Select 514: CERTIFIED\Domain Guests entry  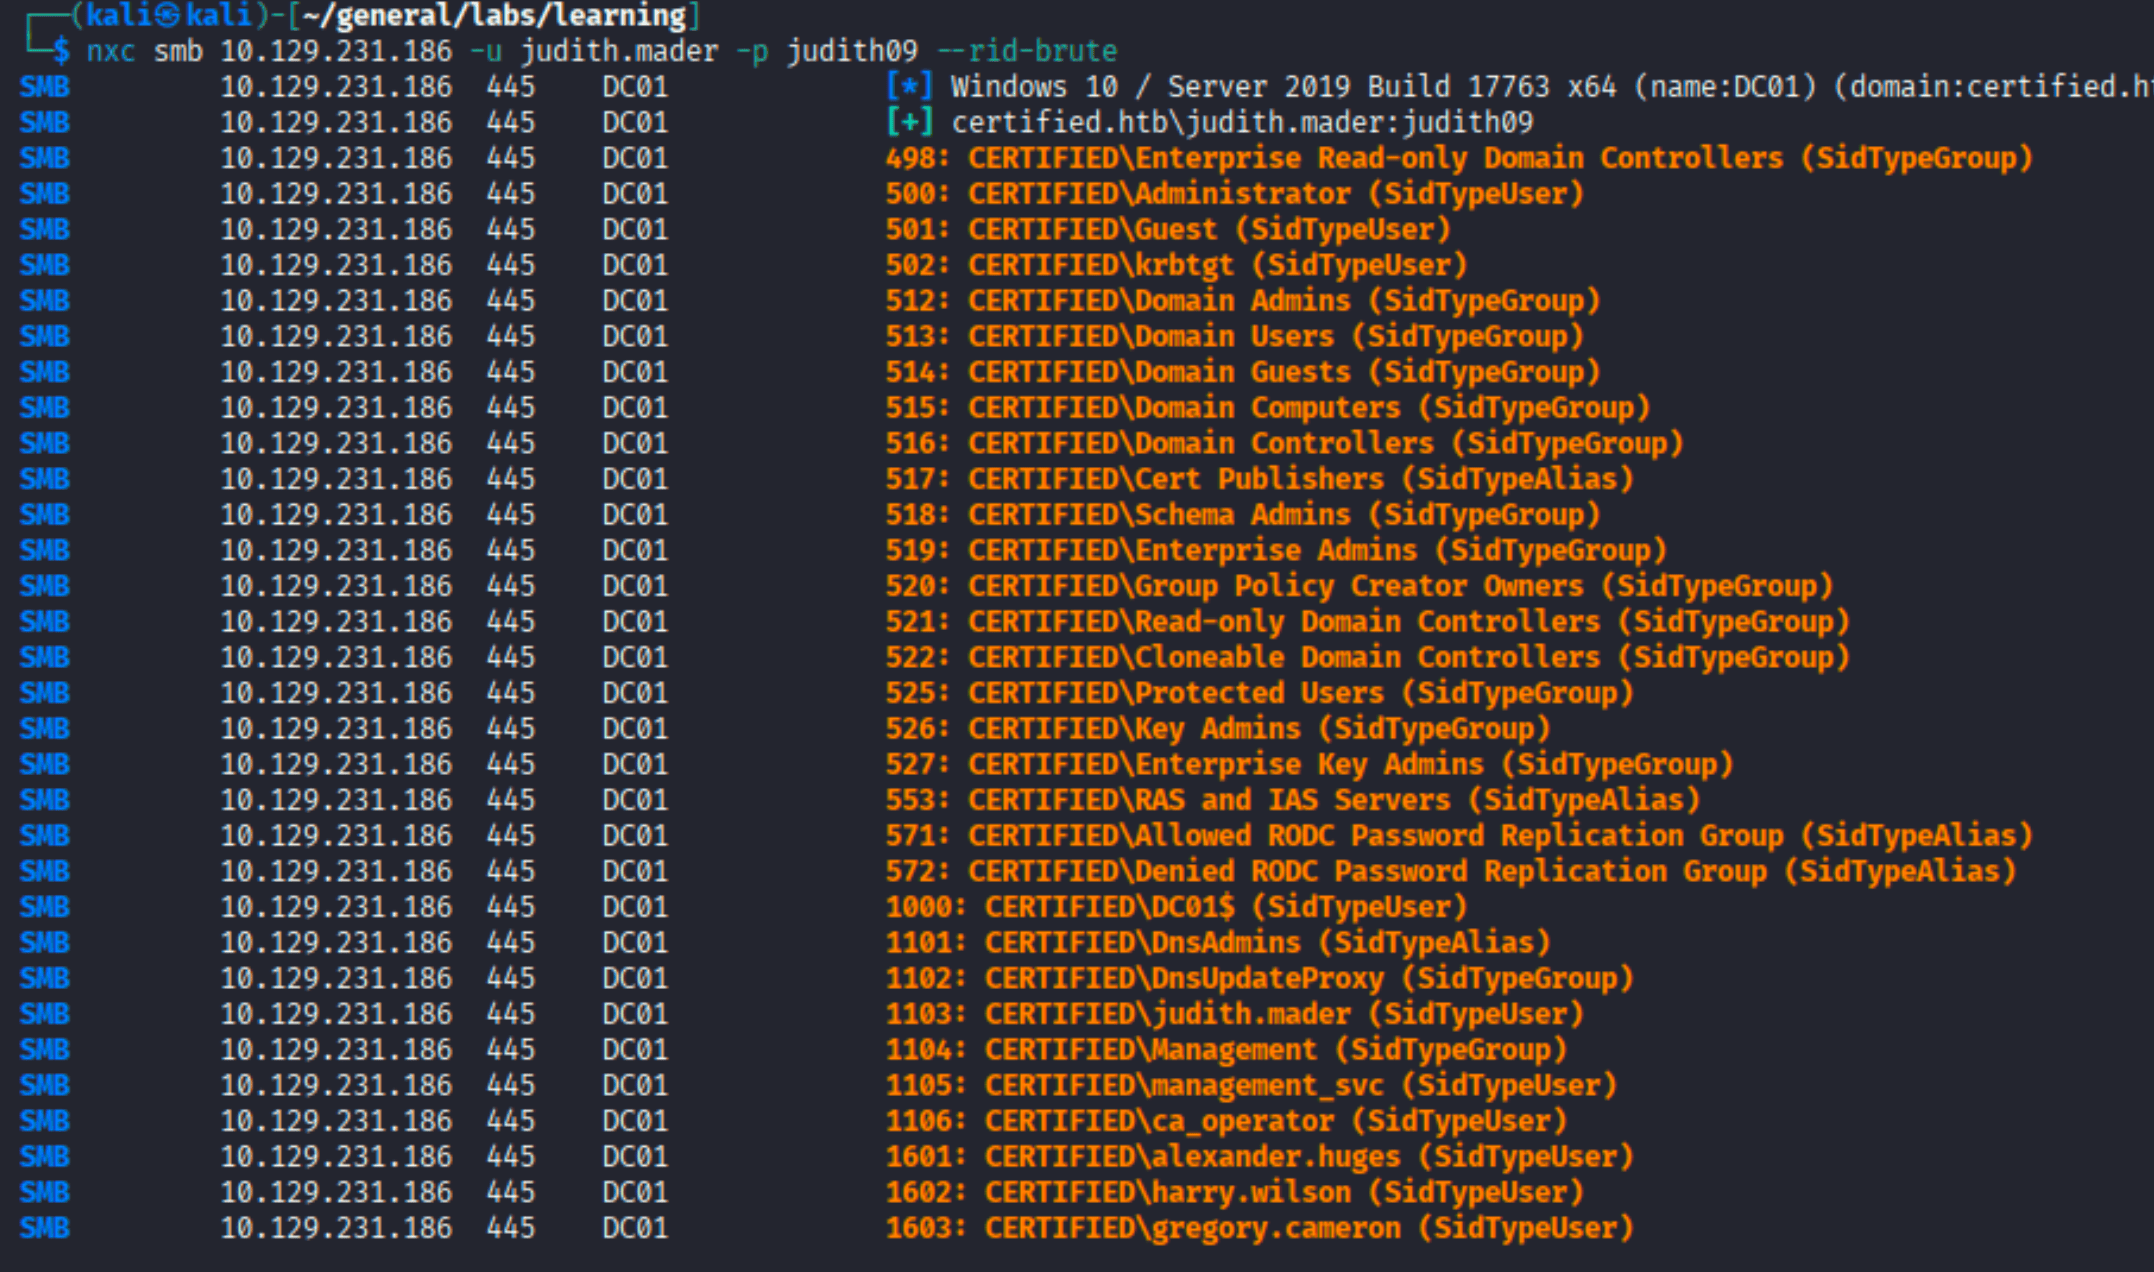click(1243, 372)
